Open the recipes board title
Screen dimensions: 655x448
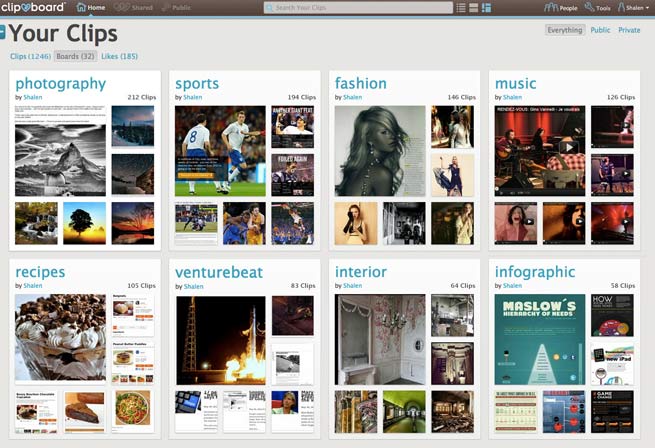(40, 272)
